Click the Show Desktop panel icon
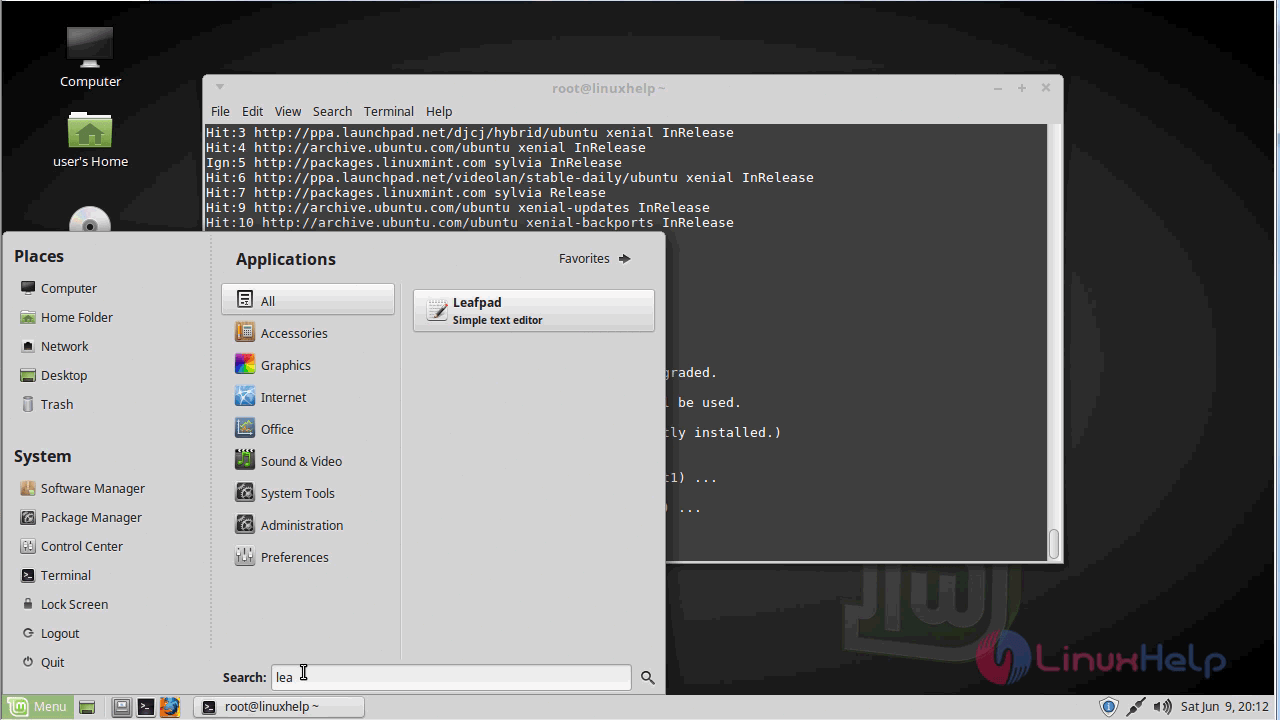The width and height of the screenshot is (1280, 720). pos(87,707)
